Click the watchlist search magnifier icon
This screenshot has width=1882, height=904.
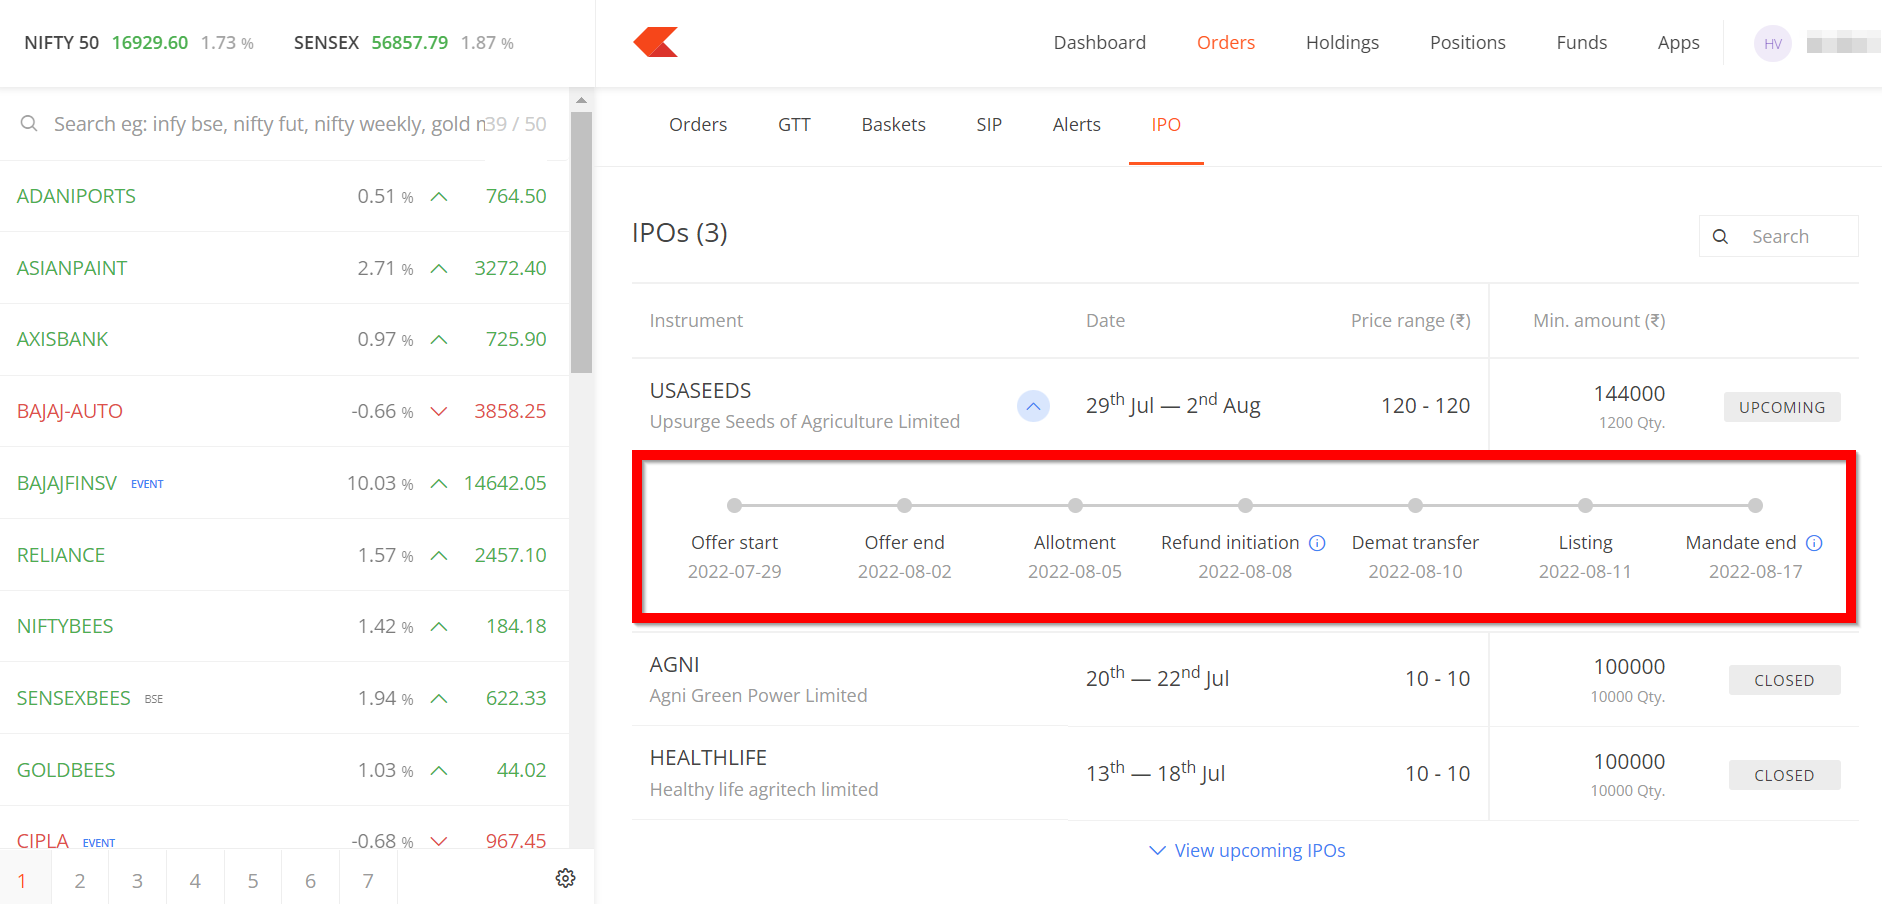pos(29,123)
